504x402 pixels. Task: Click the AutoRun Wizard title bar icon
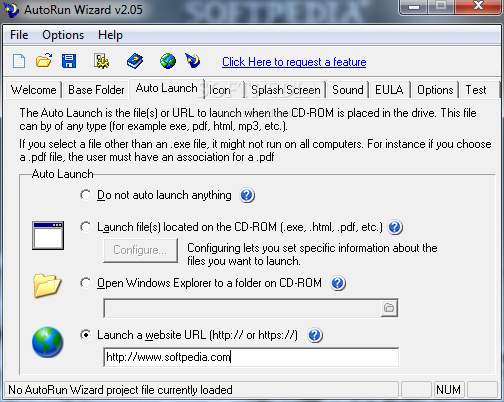point(11,10)
